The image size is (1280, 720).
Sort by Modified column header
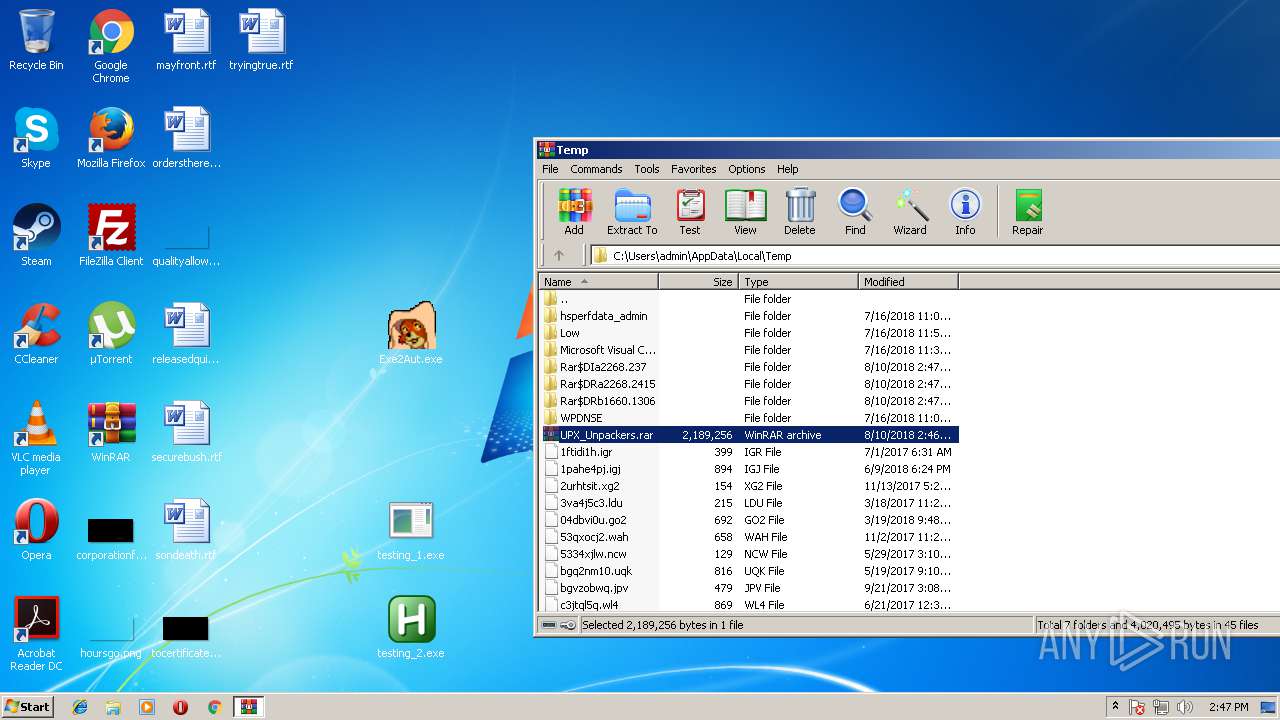point(908,282)
